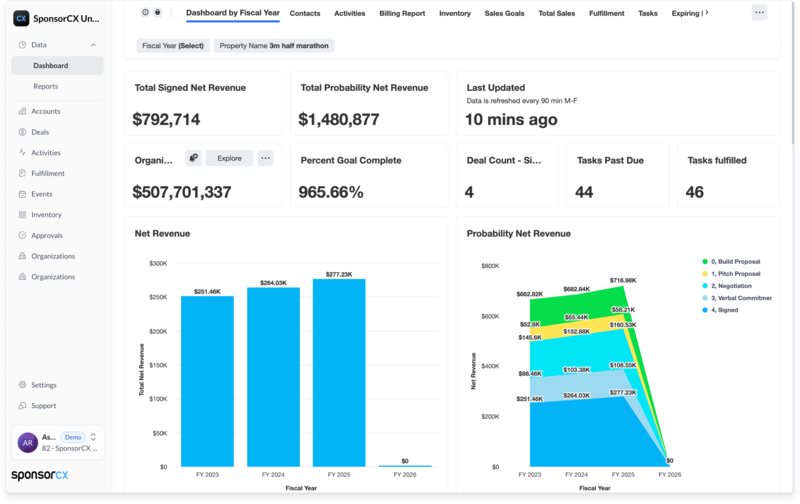Click the Deal Count value 4
This screenshot has height=504, width=800.
[469, 192]
